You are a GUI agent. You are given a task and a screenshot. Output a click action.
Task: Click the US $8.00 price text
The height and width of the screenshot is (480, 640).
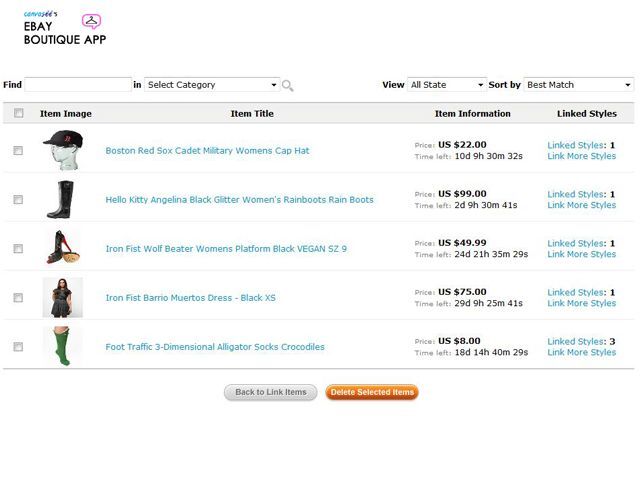click(x=459, y=341)
